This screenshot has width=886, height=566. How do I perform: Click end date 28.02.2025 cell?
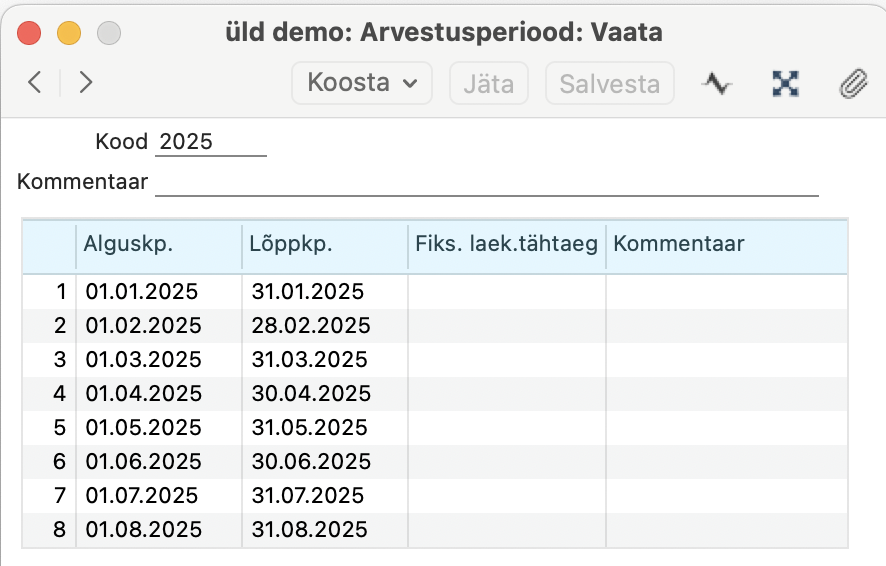tap(325, 326)
